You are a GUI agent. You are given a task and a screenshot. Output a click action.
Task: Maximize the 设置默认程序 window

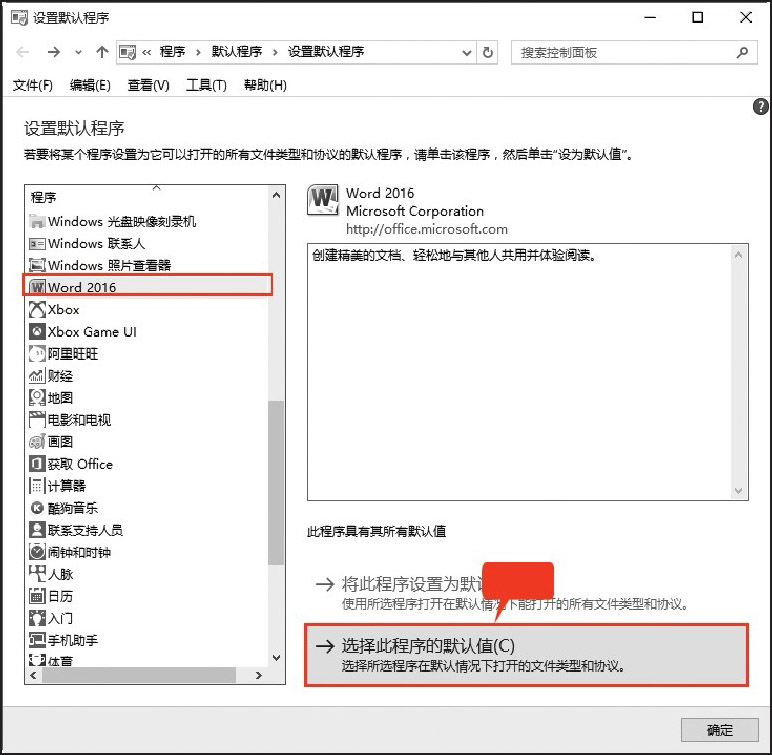[697, 18]
